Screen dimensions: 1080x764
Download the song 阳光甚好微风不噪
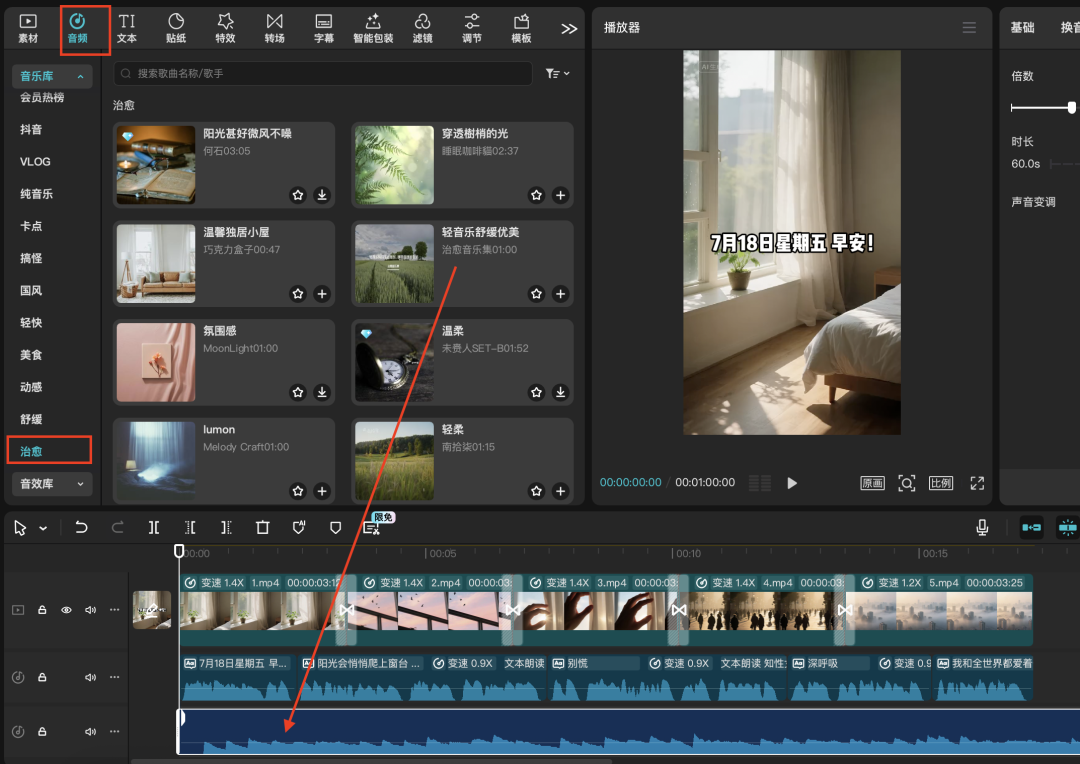(322, 195)
